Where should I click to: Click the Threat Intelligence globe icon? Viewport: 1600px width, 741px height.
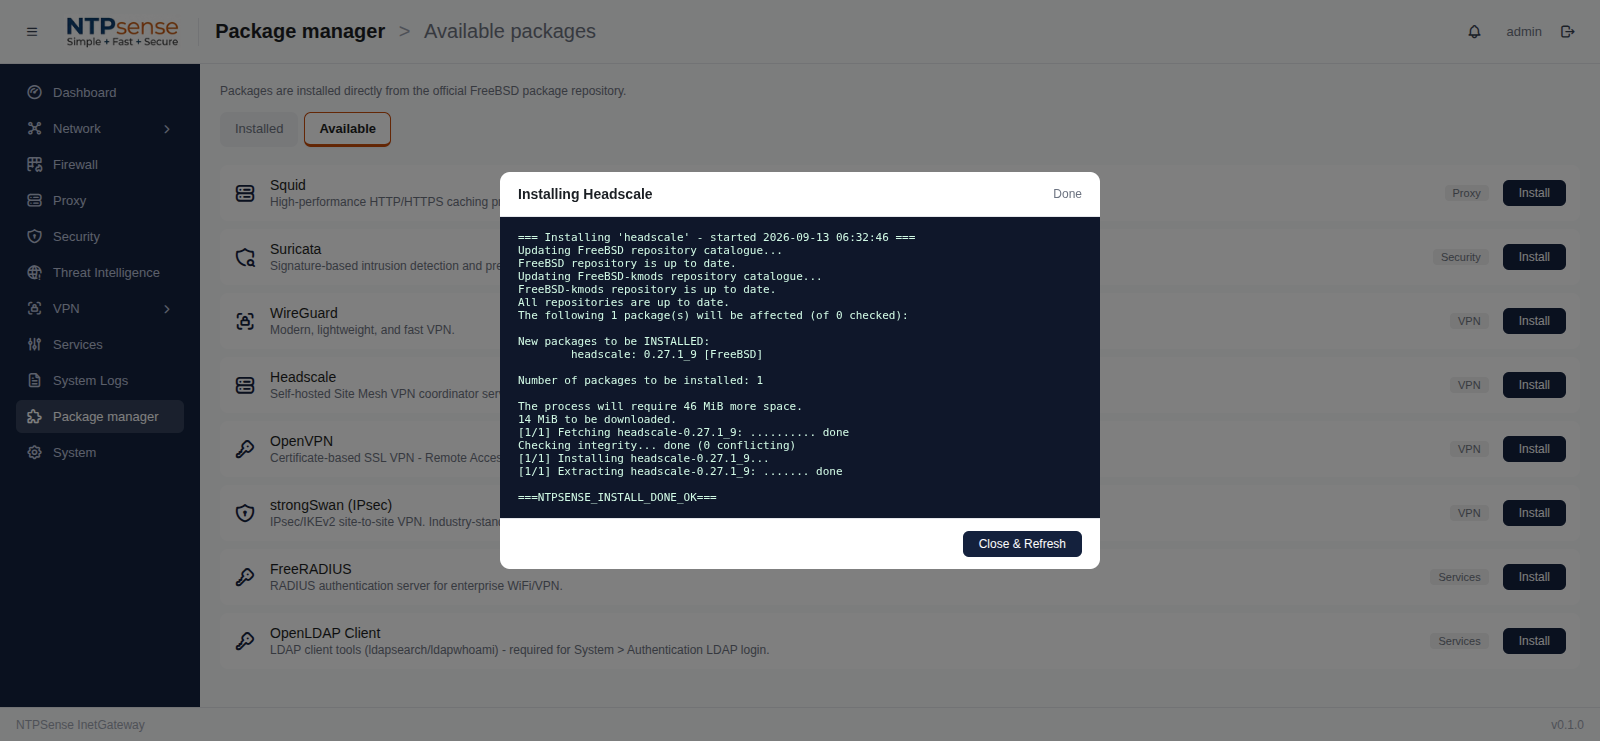click(35, 273)
